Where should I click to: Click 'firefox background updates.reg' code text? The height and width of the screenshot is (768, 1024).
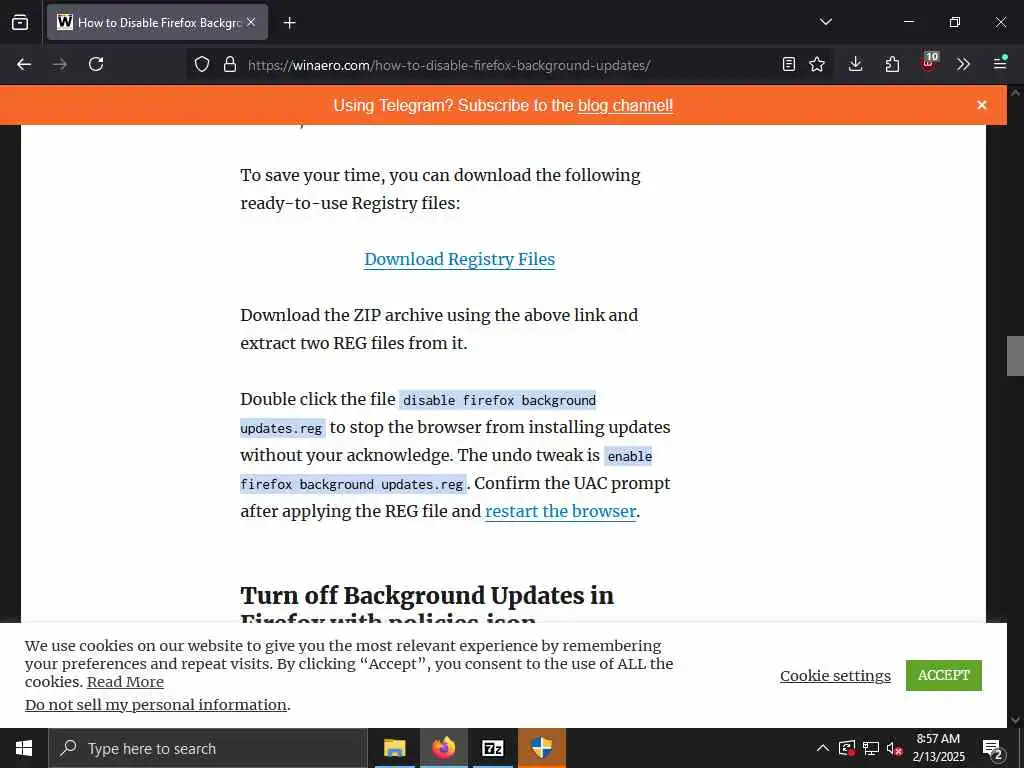click(x=352, y=485)
